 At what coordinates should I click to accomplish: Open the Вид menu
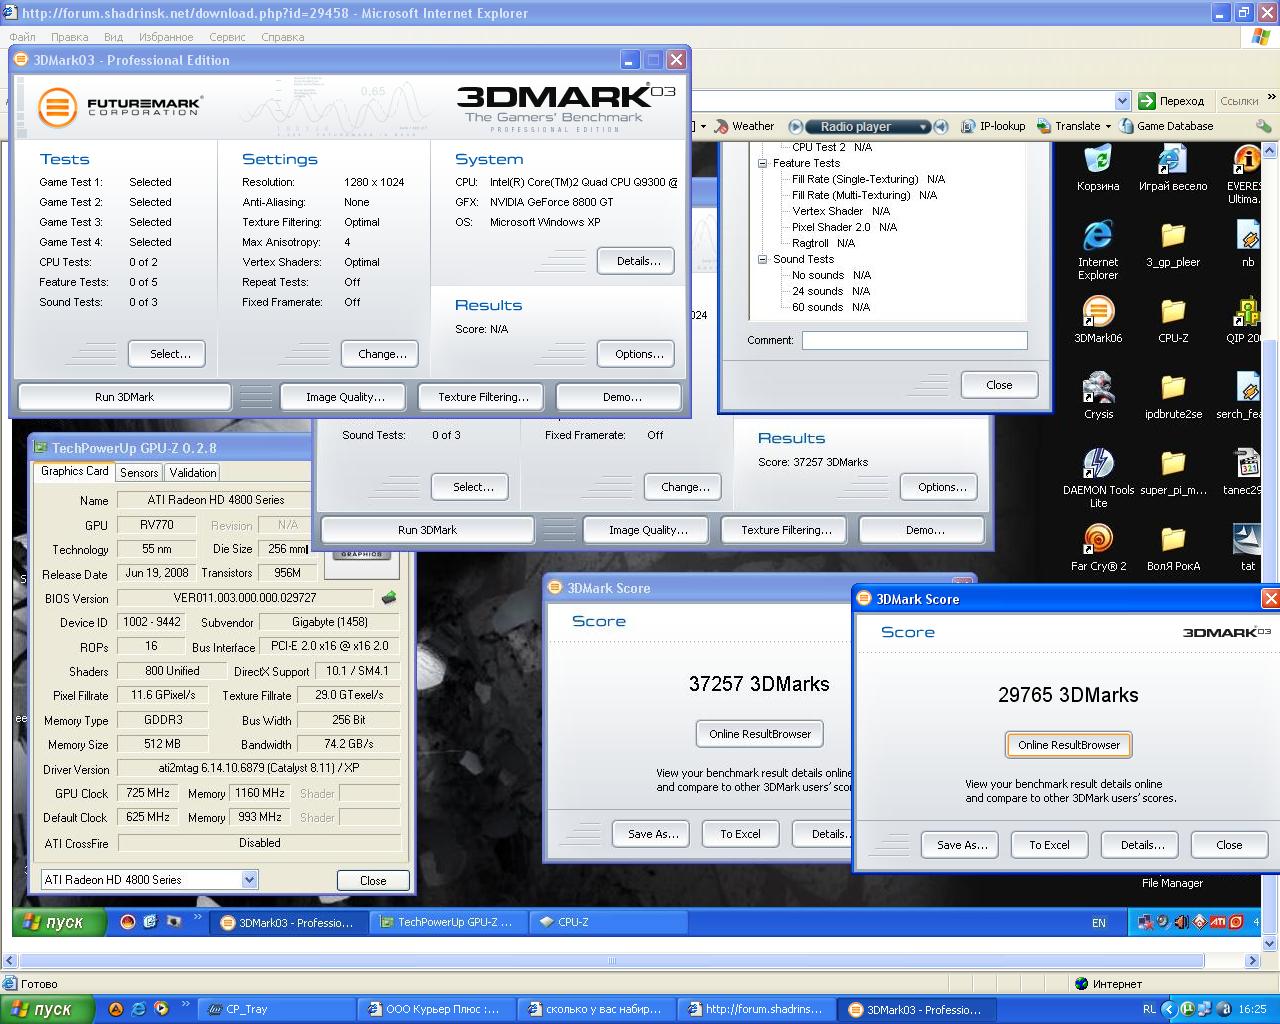coord(113,37)
